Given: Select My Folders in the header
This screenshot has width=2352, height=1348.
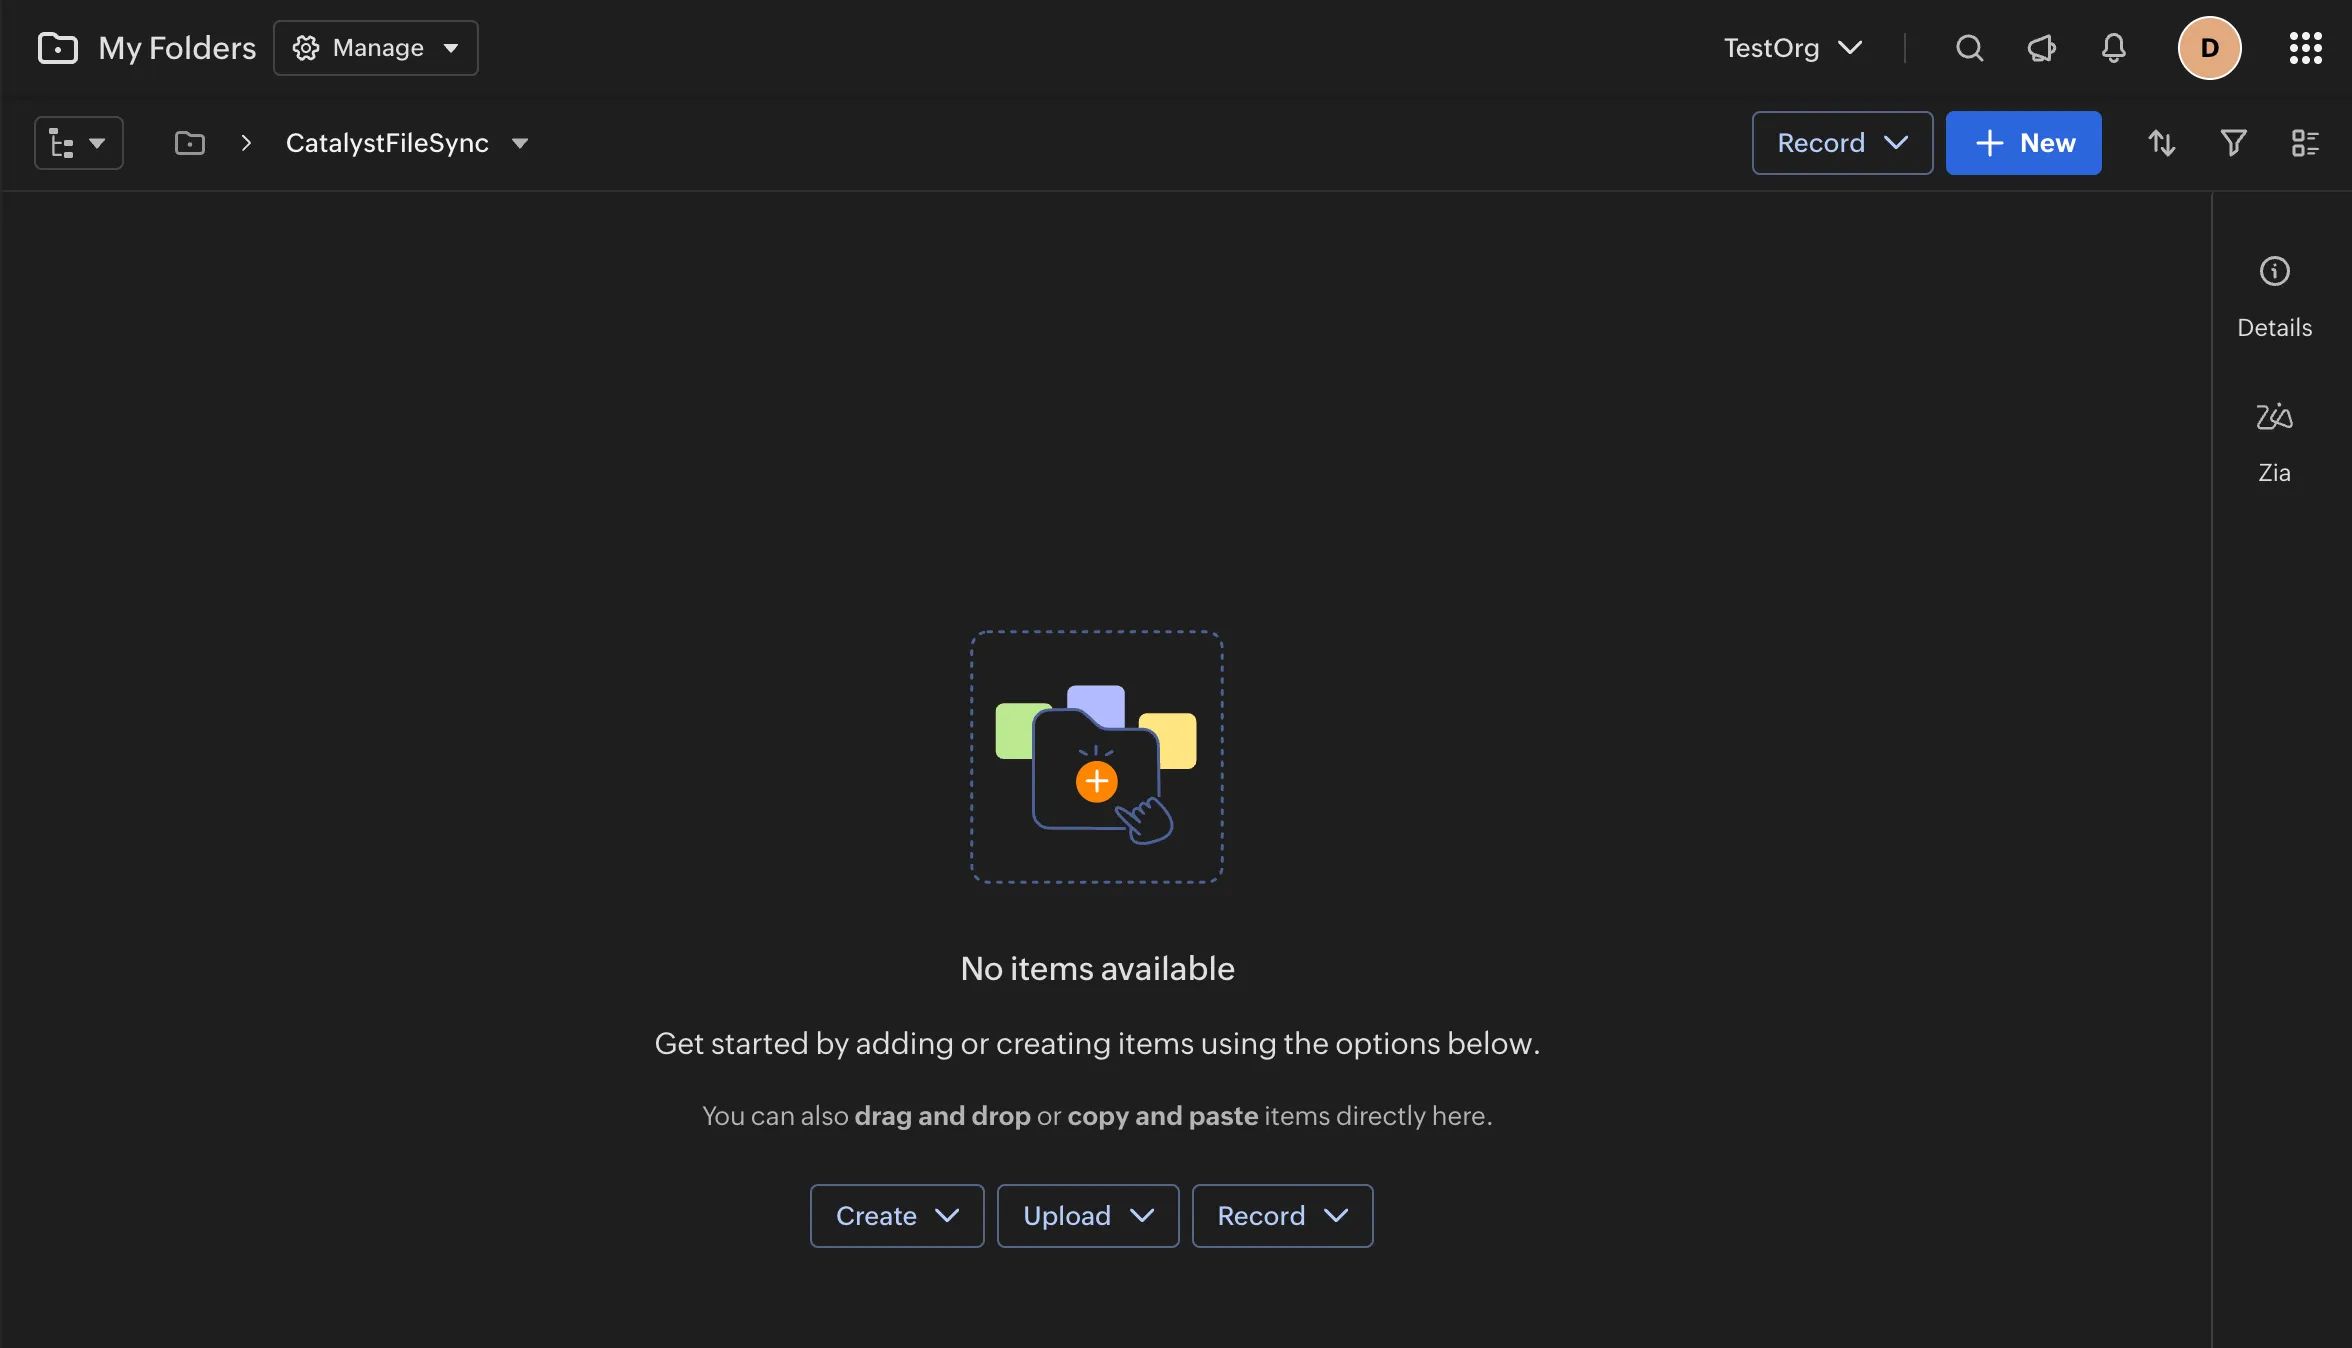Looking at the screenshot, I should [x=177, y=47].
